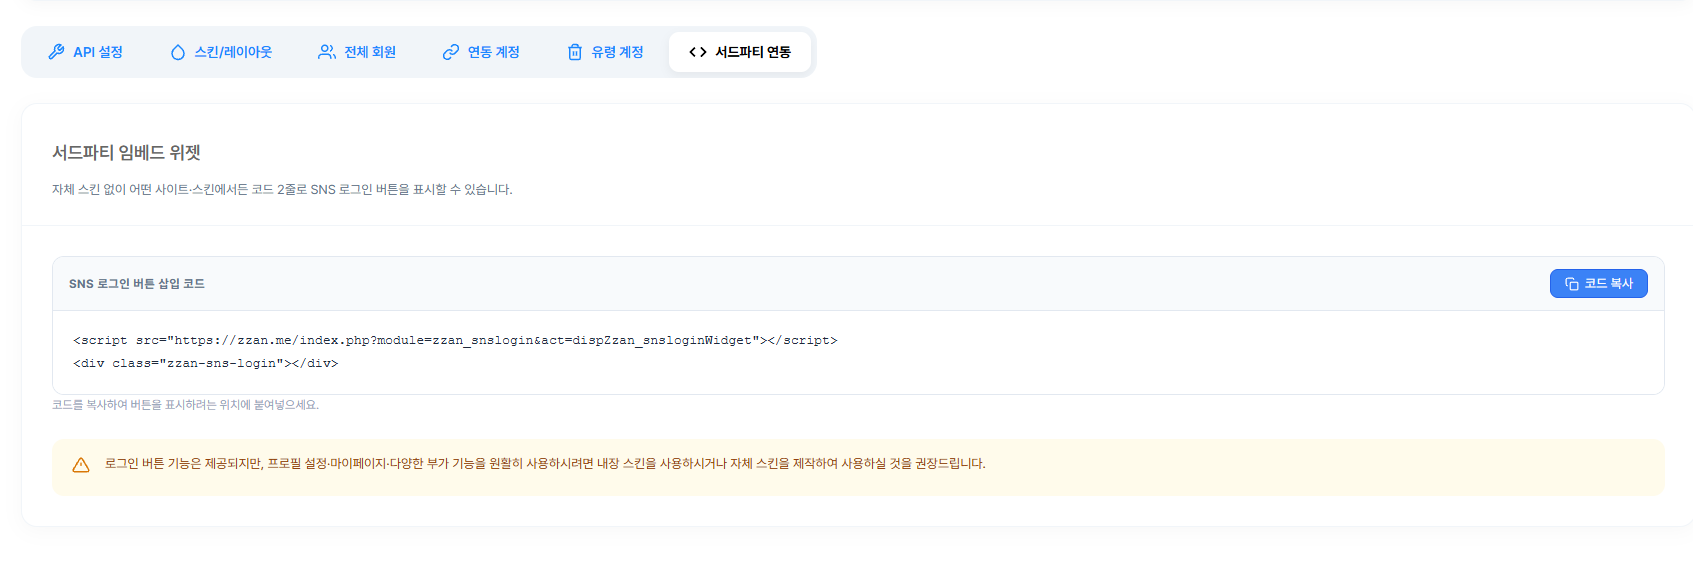This screenshot has height=568, width=1693.
Task: Click the link chain icon beside 연동 계정
Action: pyautogui.click(x=451, y=52)
